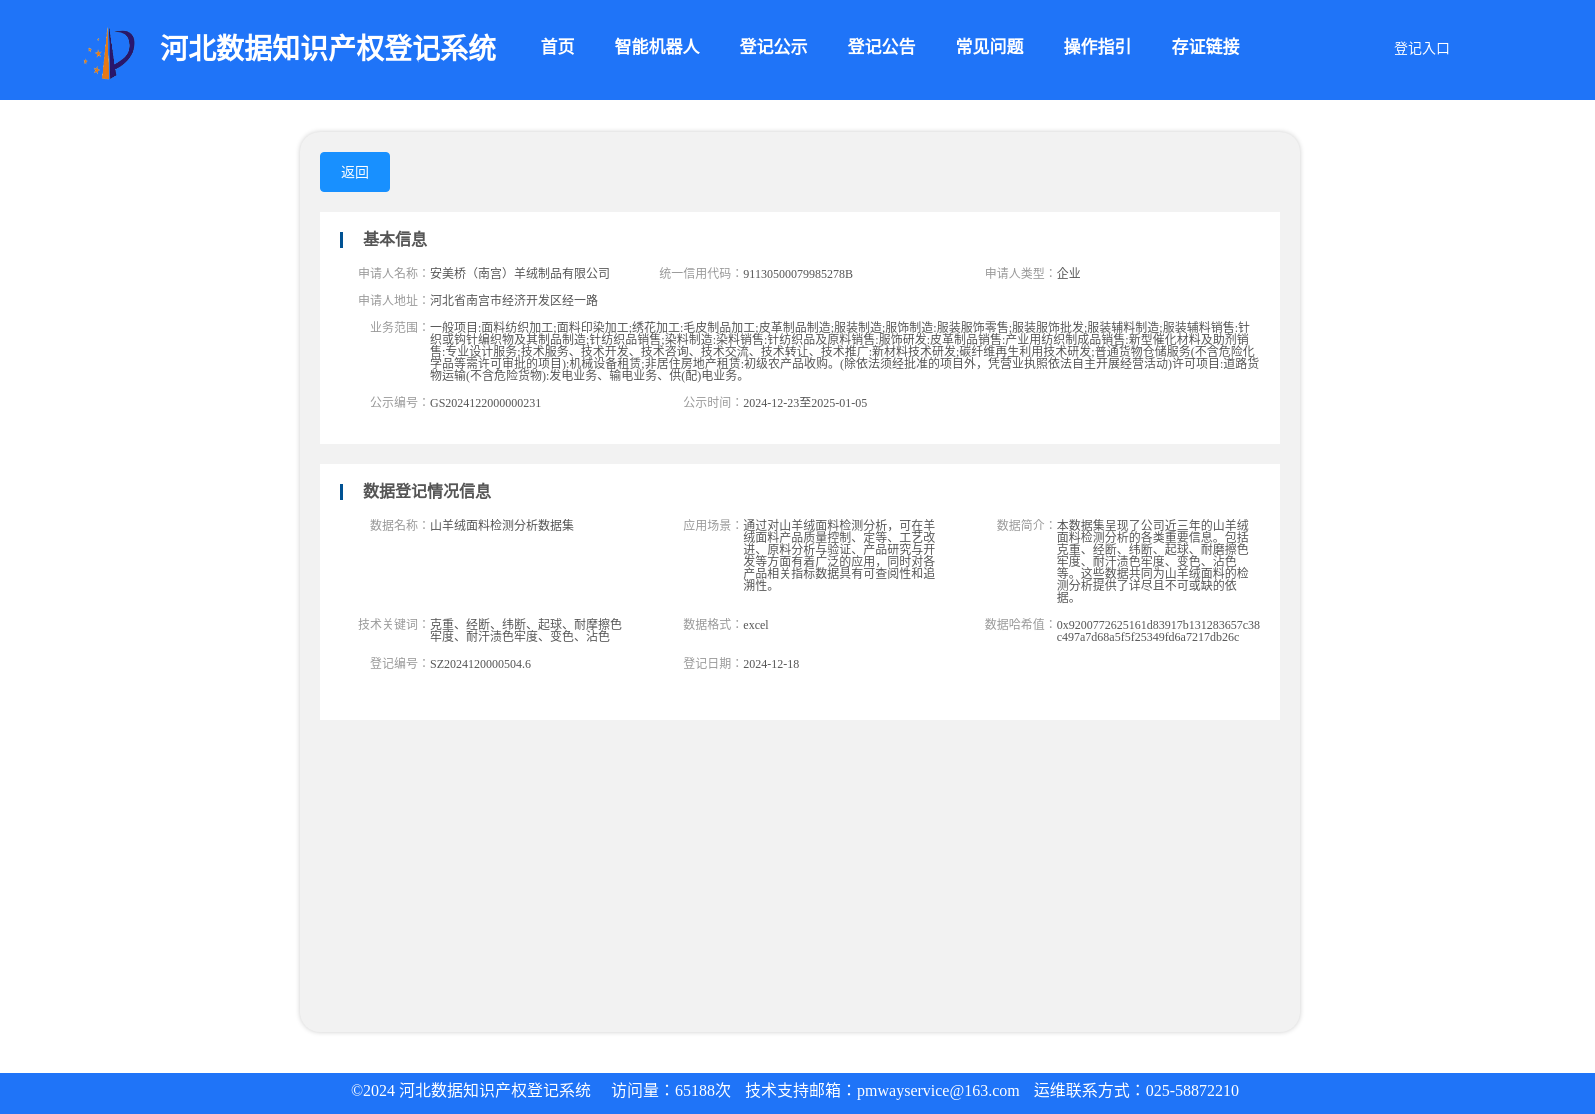
Task: Click the footer visit count 65188次
Action: 703,1091
